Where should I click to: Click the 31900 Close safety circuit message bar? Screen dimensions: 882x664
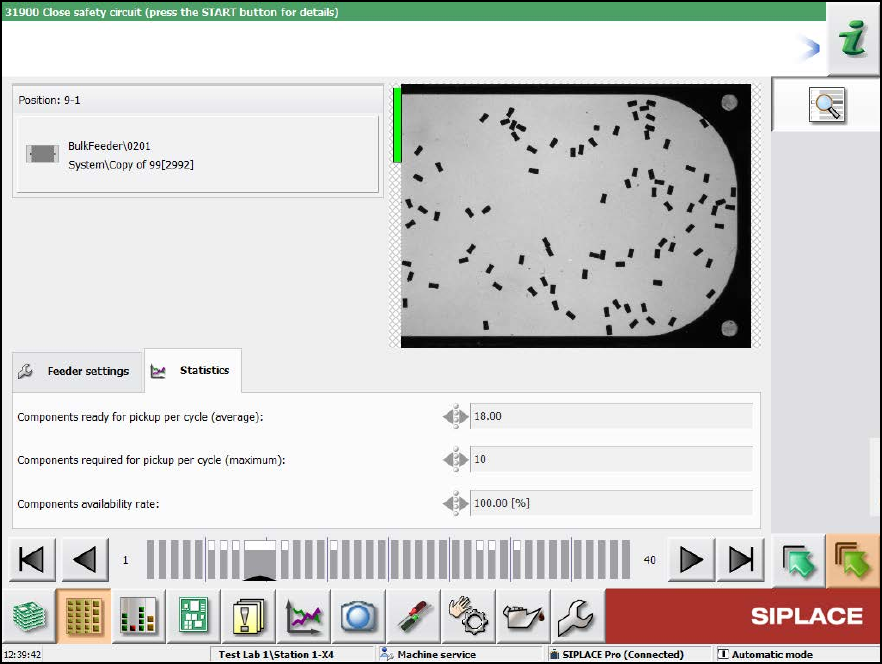click(413, 12)
